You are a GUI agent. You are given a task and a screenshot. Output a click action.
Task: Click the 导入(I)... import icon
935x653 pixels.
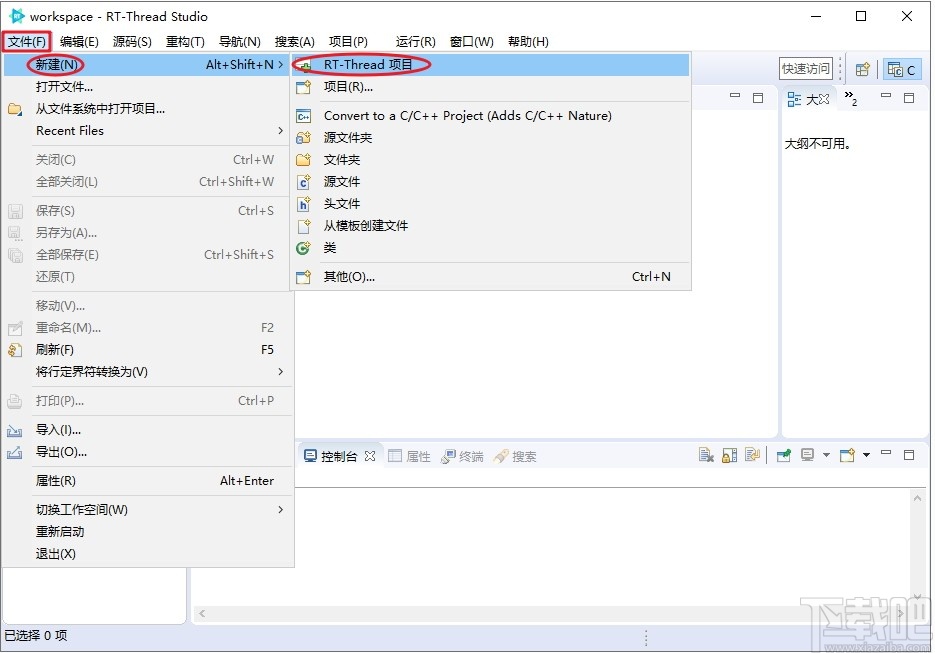point(15,430)
